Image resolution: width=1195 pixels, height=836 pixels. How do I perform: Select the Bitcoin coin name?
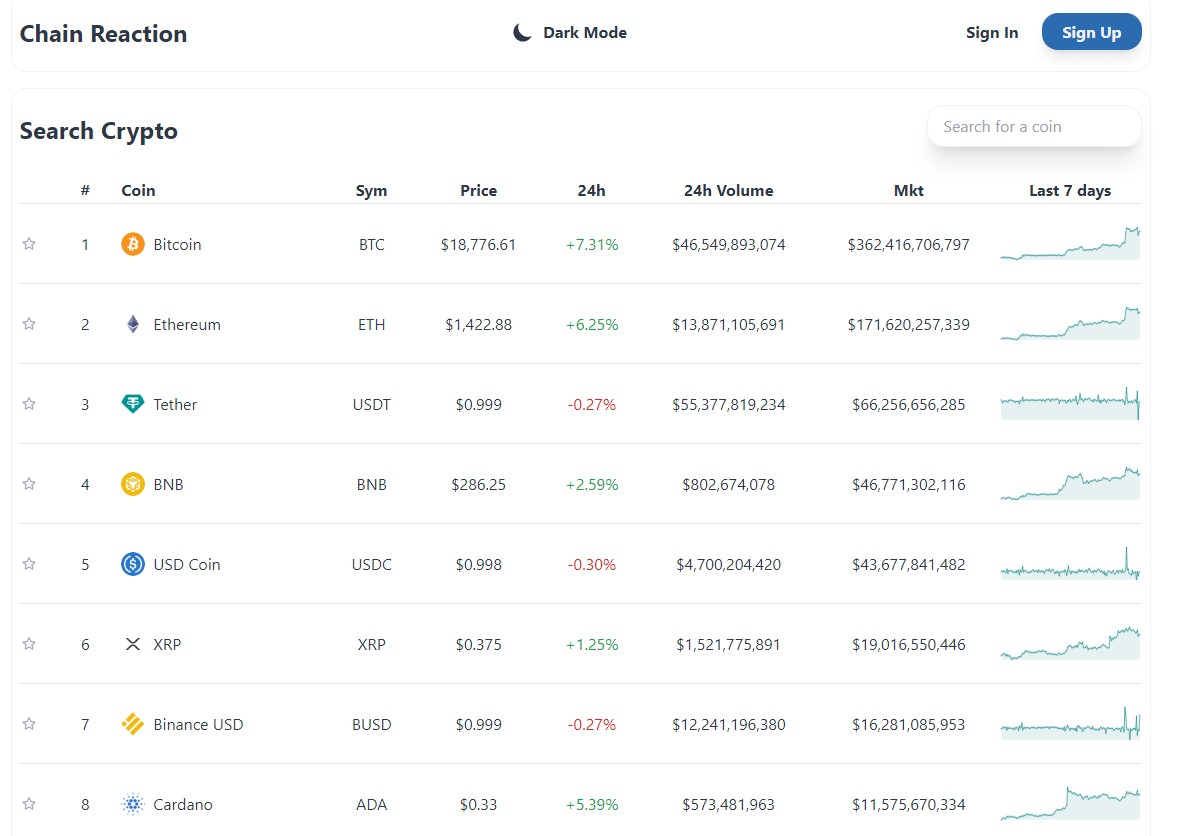tap(177, 244)
